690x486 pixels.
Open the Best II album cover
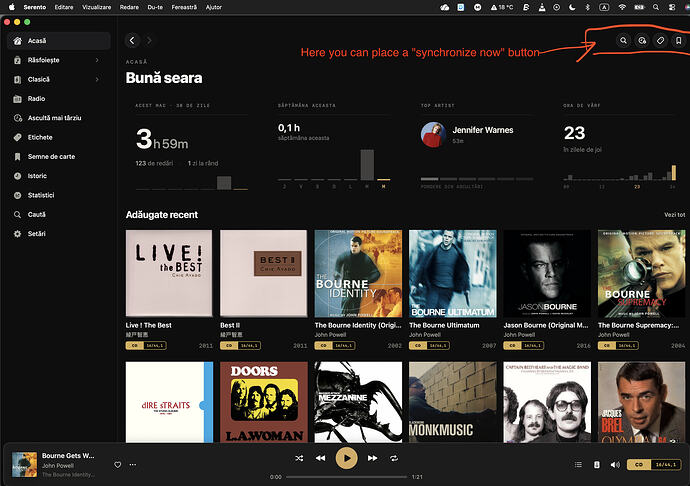[x=263, y=273]
